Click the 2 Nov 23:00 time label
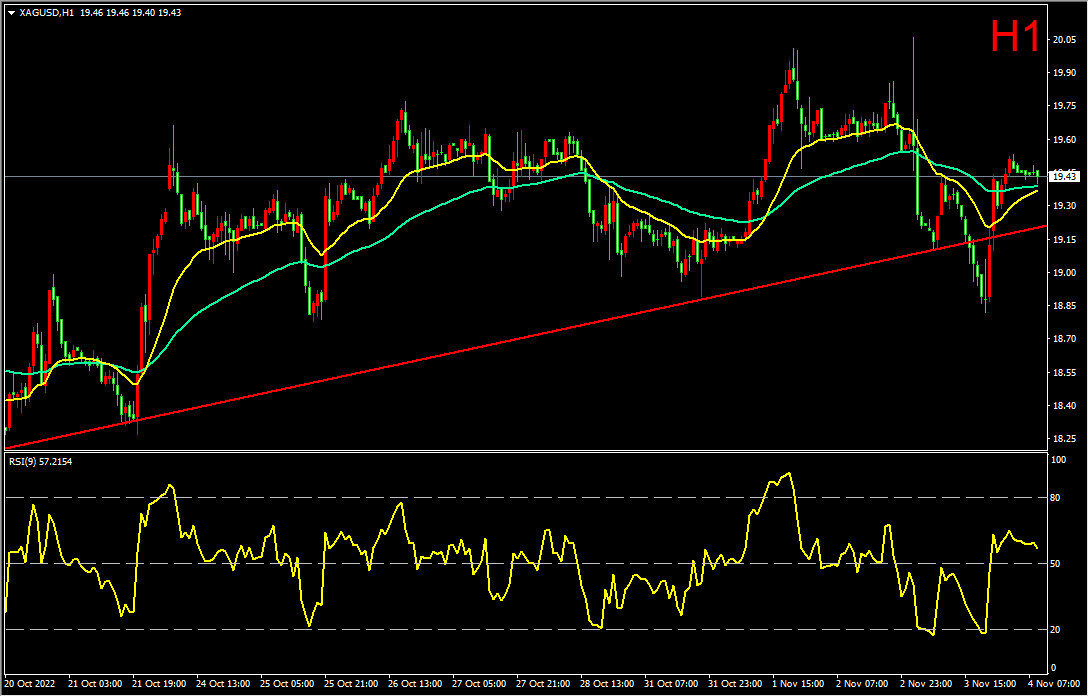 [x=926, y=684]
